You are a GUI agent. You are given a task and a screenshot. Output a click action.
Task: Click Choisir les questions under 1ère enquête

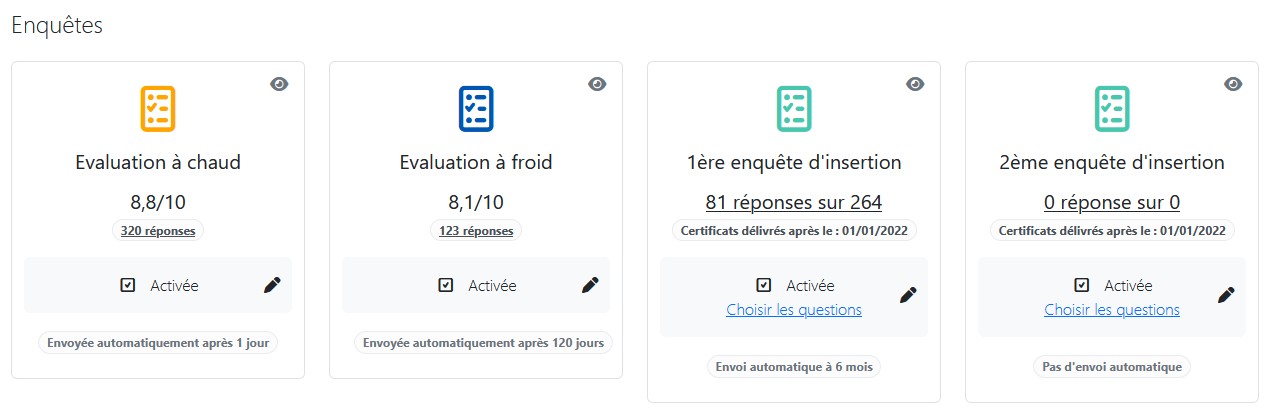tap(794, 310)
